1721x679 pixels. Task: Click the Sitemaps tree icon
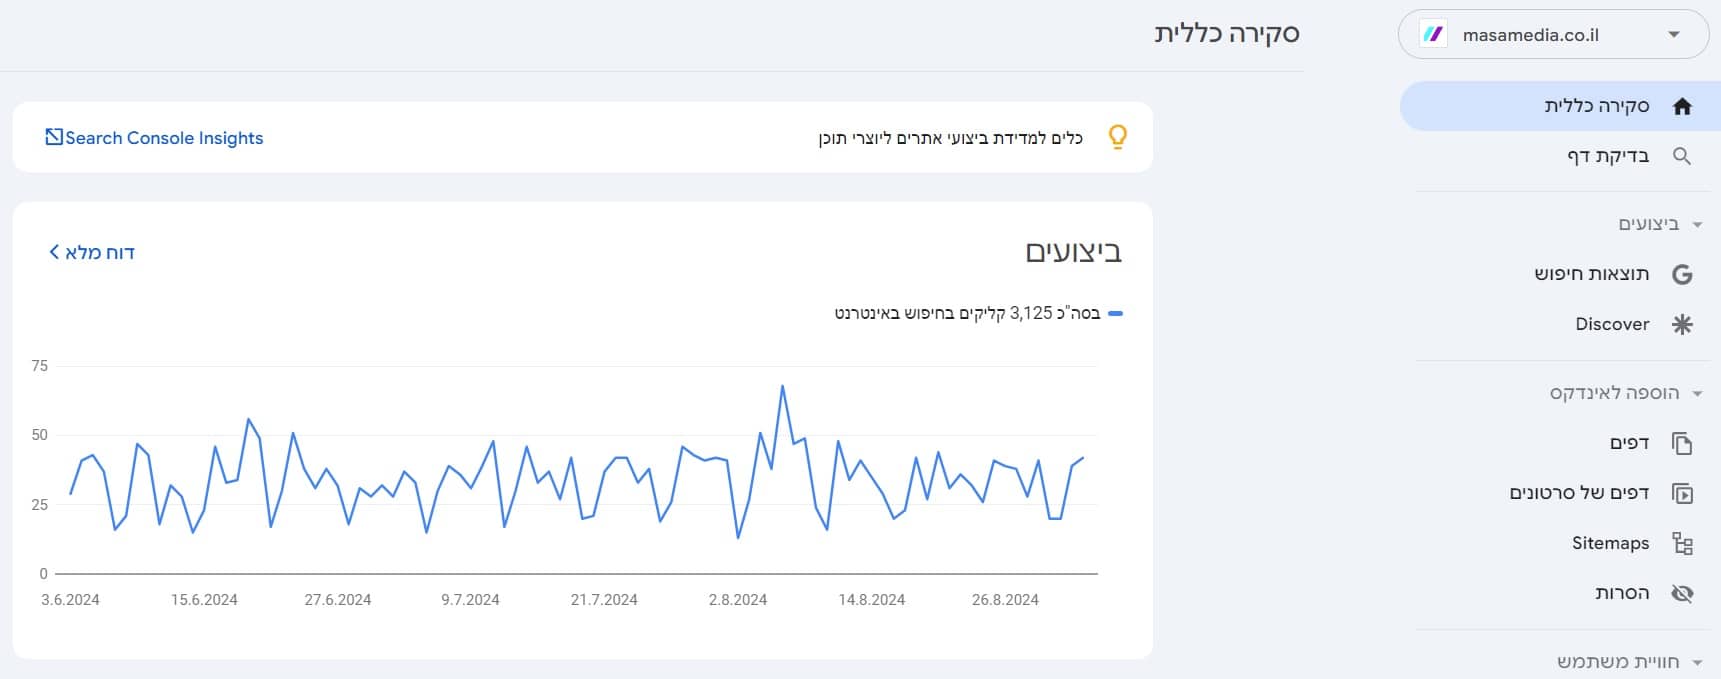(1682, 543)
